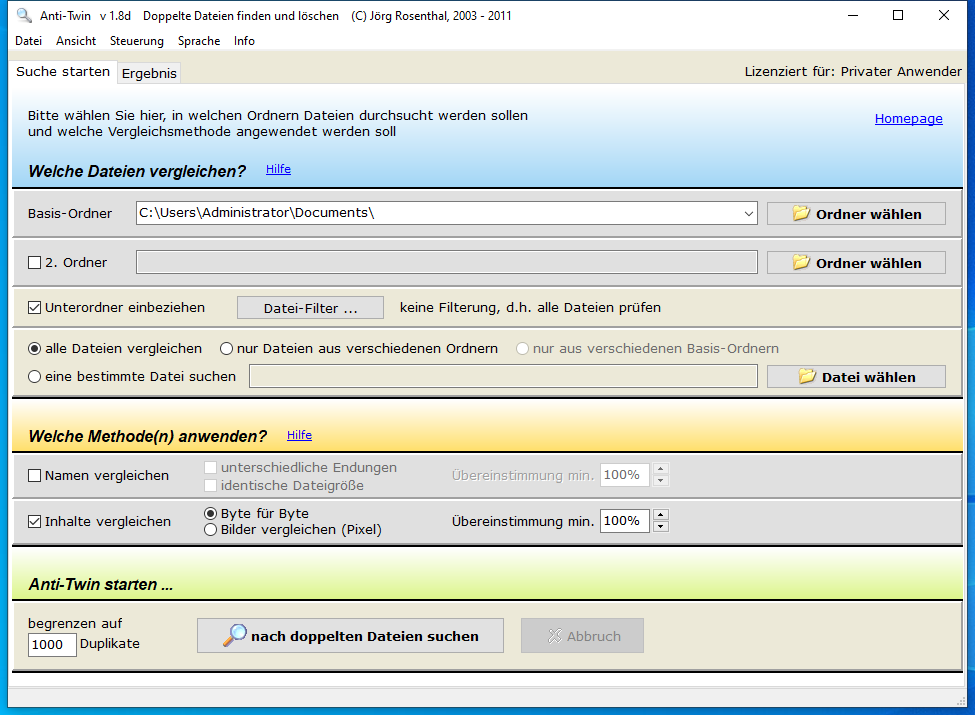The height and width of the screenshot is (715, 975).
Task: Open the Sprache menu
Action: pyautogui.click(x=199, y=41)
